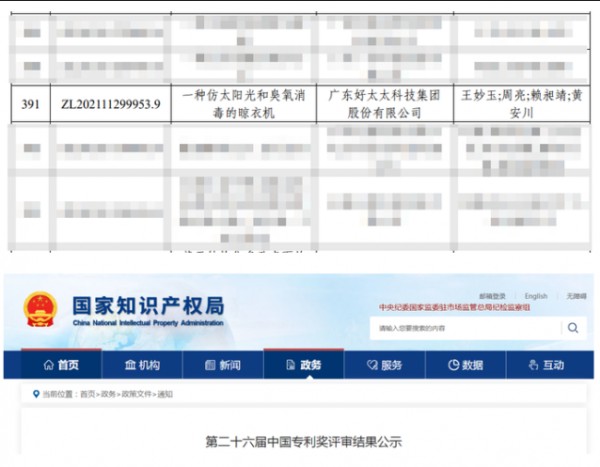This screenshot has width=600, height=467.
Task: Click the 国家知识产权局 site title
Action: [x=148, y=306]
